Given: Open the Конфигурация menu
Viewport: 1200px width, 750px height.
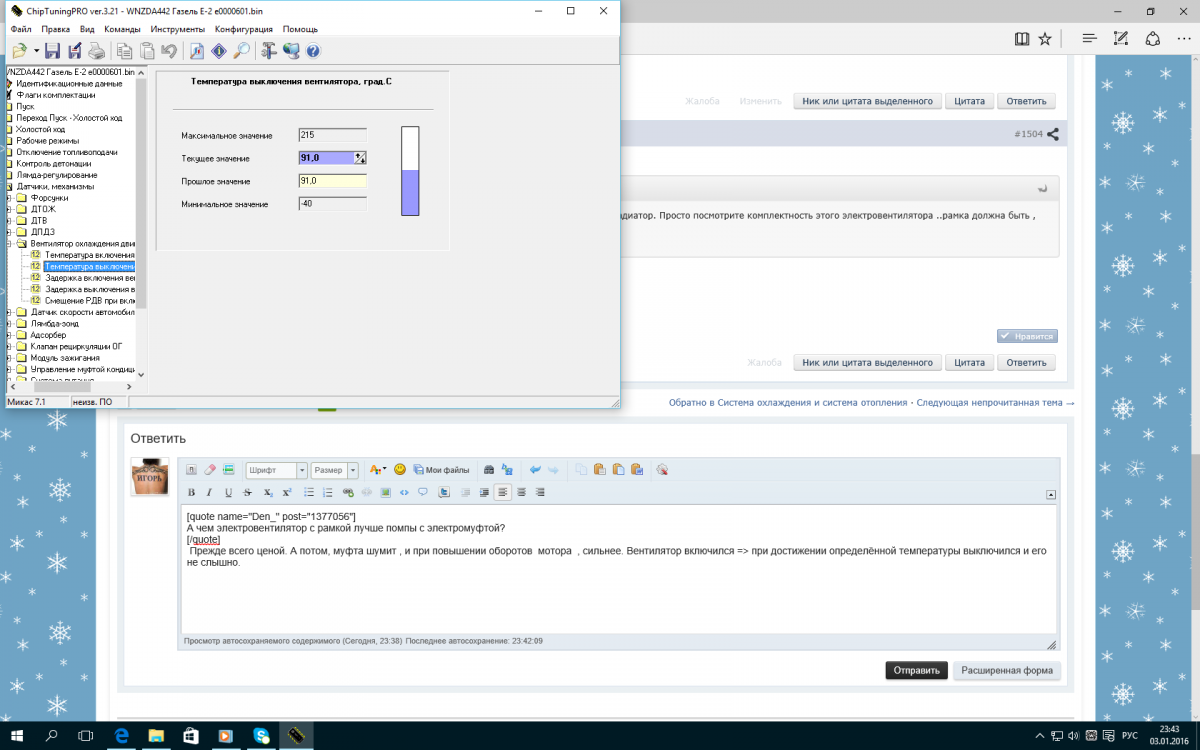Looking at the screenshot, I should [245, 29].
